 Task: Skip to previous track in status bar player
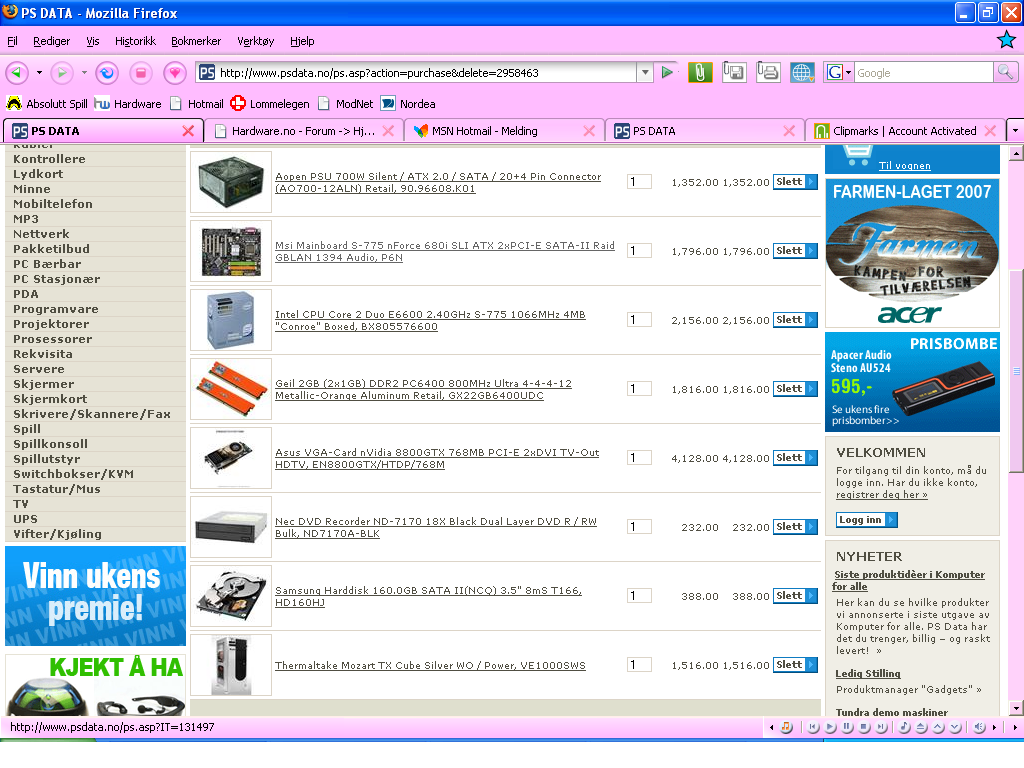click(813, 727)
